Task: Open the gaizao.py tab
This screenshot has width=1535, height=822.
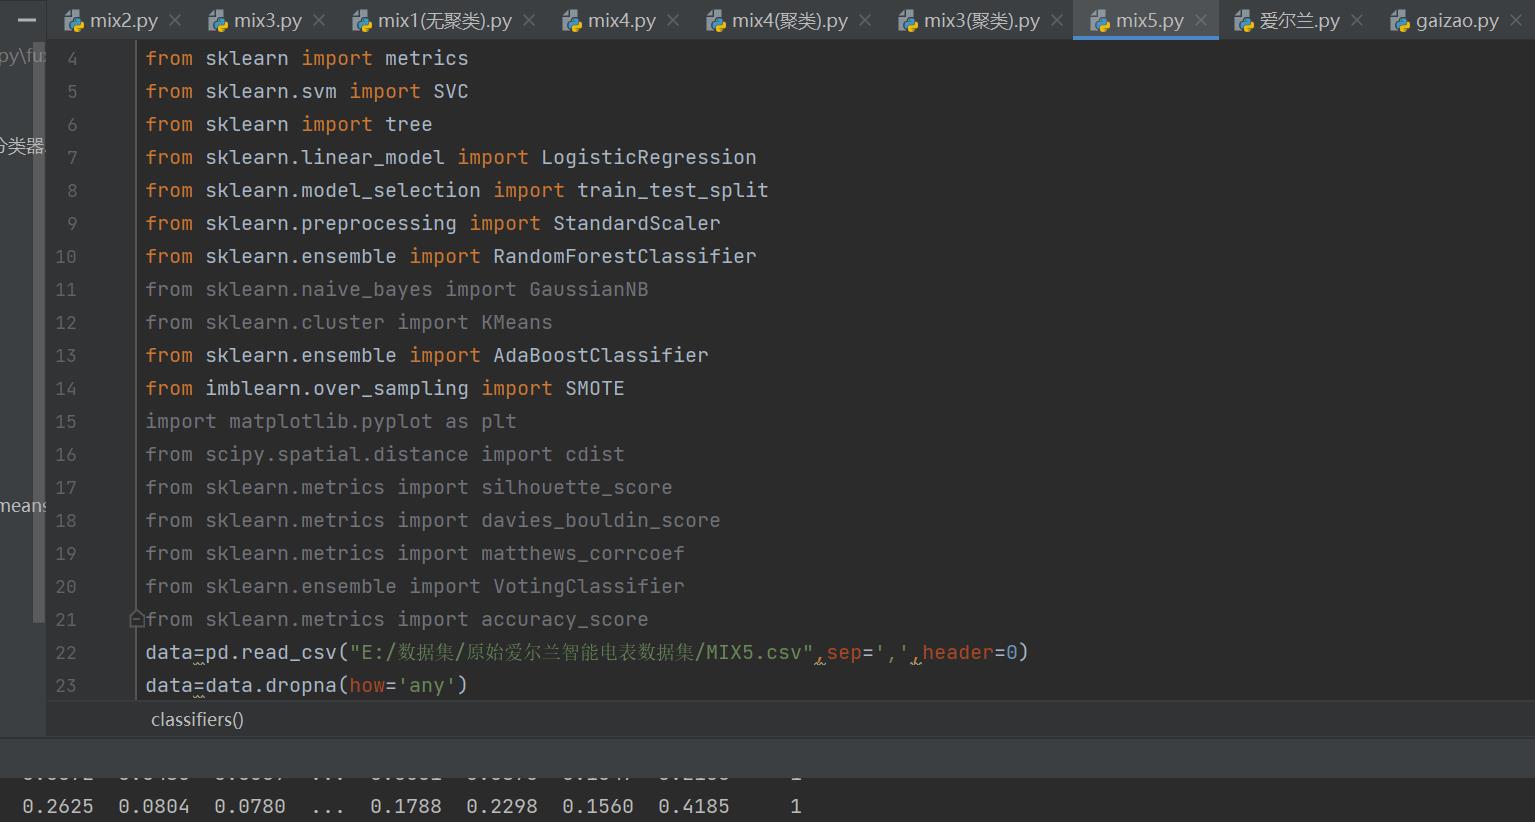Action: coord(1457,20)
